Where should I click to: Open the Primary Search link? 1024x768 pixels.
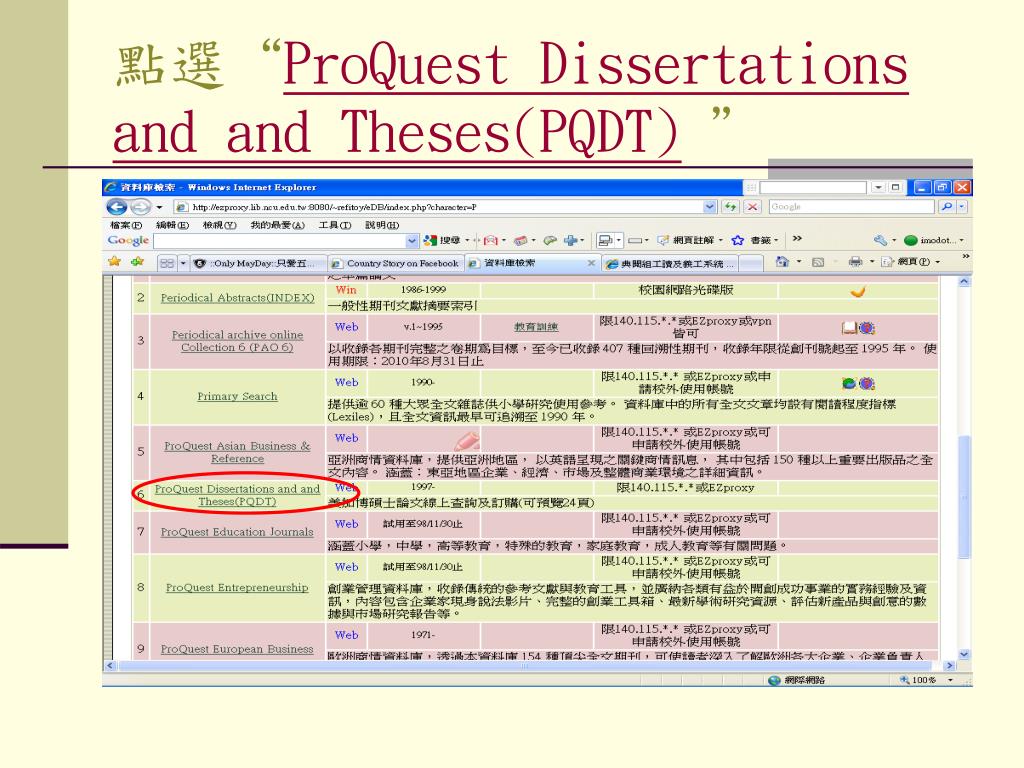[237, 396]
